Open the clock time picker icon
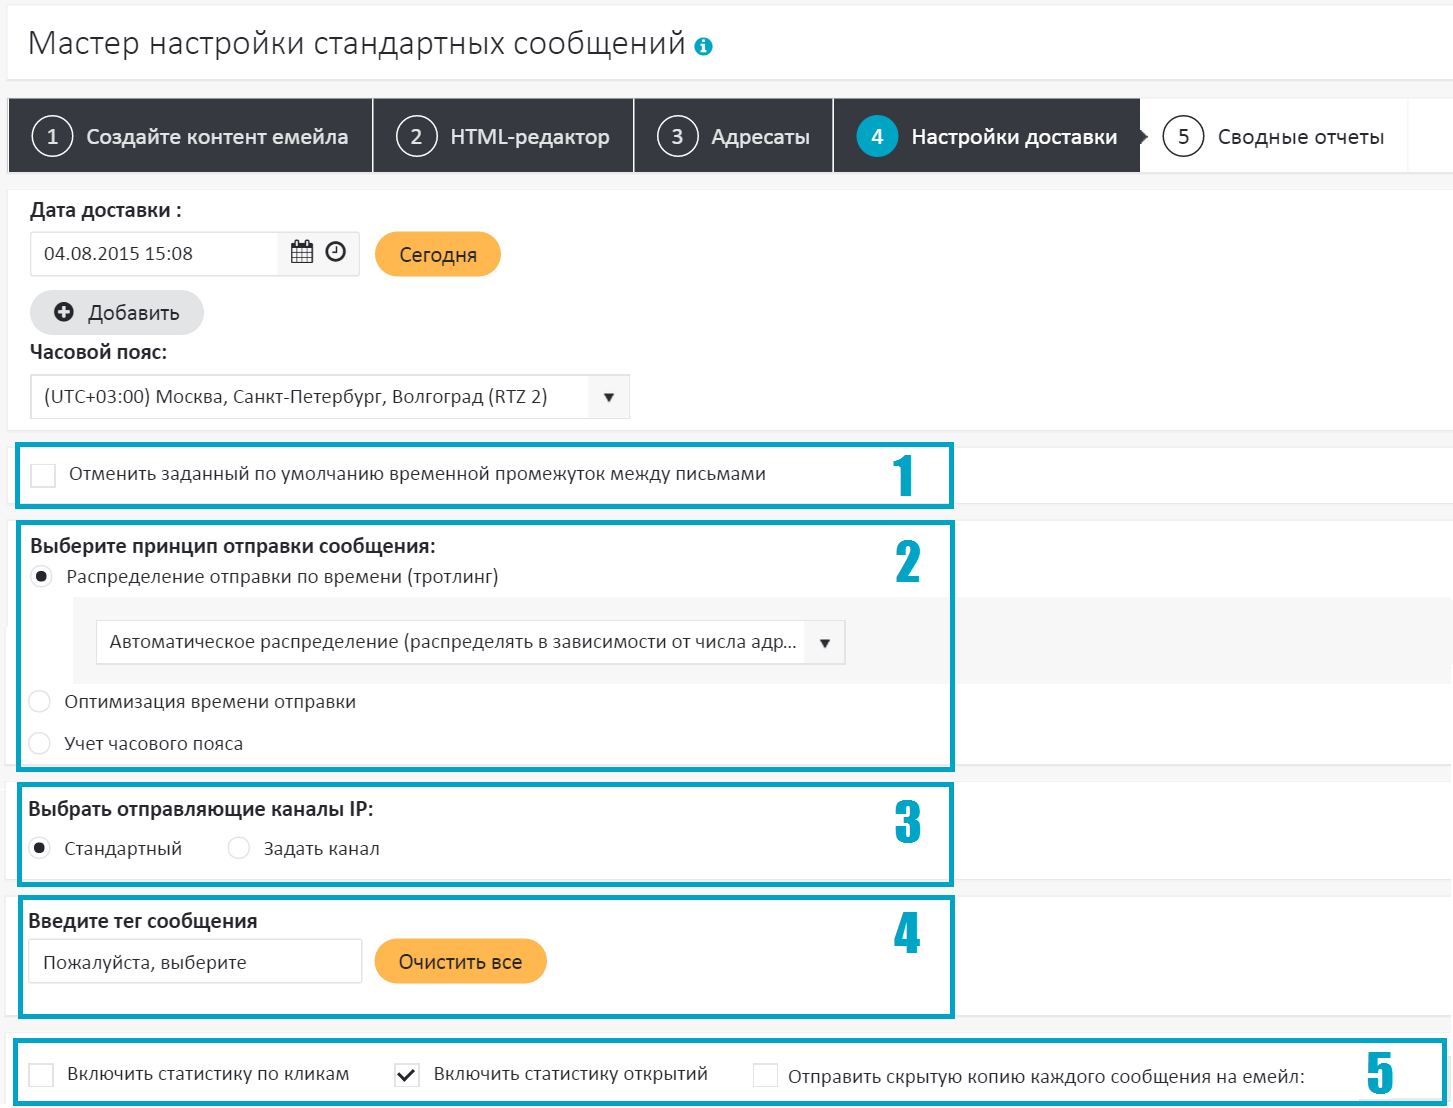Screen dimensions: 1453x1108 coord(336,252)
